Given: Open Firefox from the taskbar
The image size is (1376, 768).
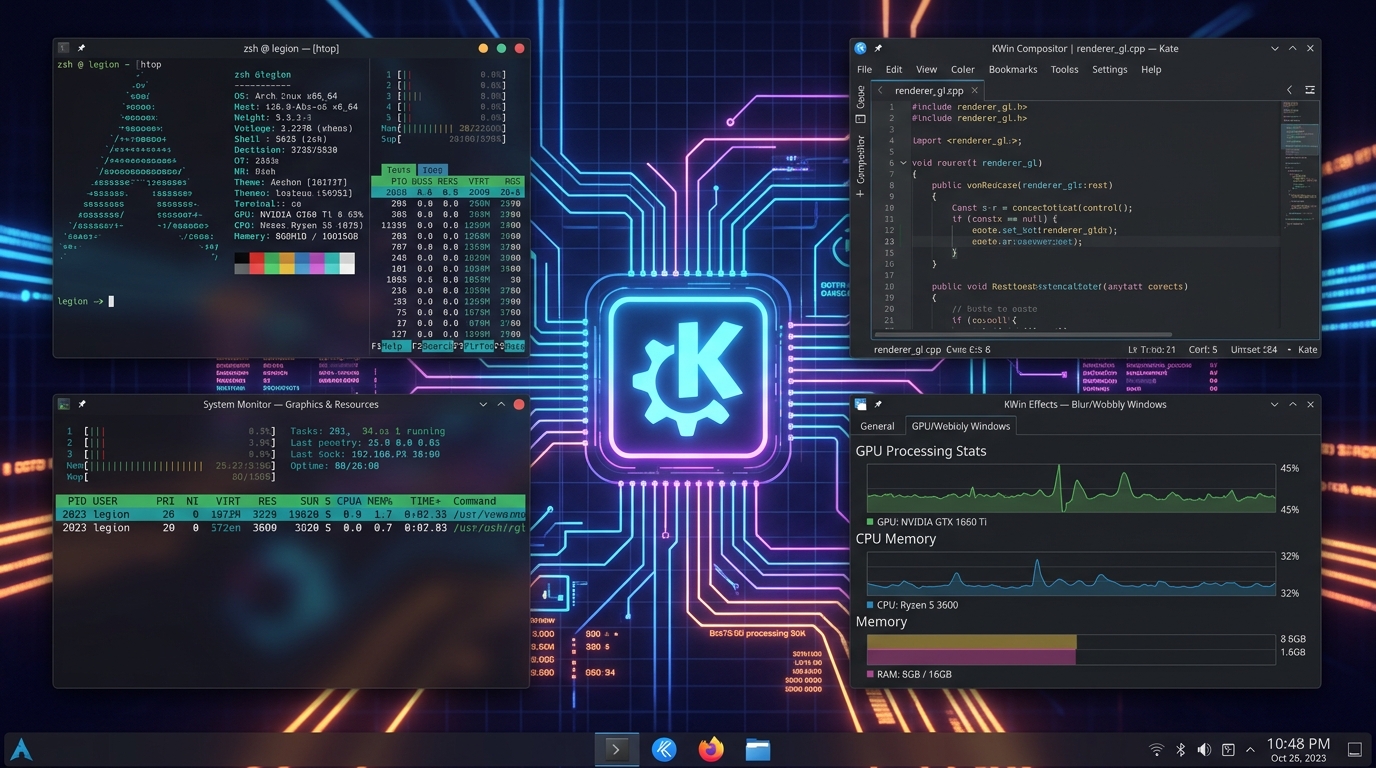Looking at the screenshot, I should (x=711, y=749).
